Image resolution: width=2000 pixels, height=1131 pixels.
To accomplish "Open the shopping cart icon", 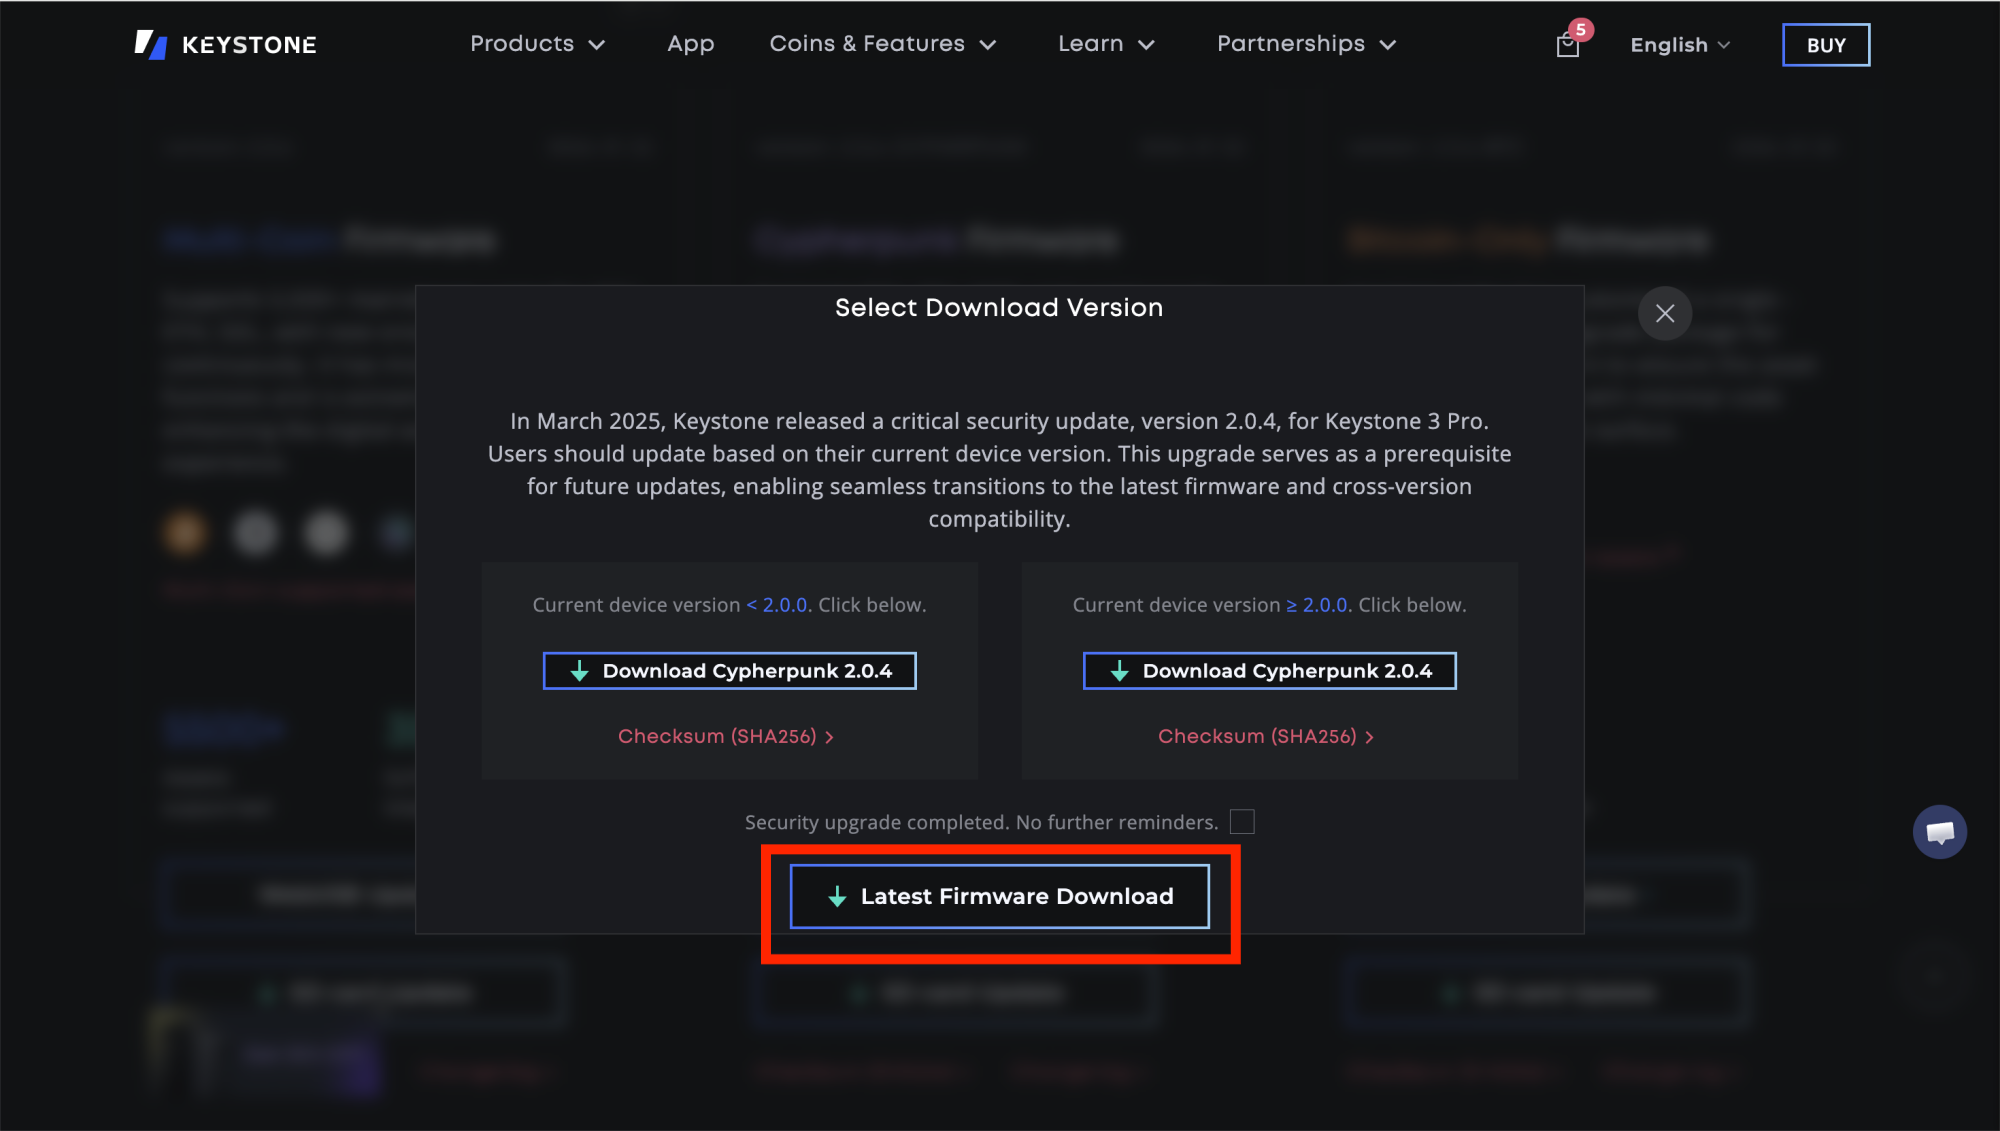I will pyautogui.click(x=1567, y=46).
